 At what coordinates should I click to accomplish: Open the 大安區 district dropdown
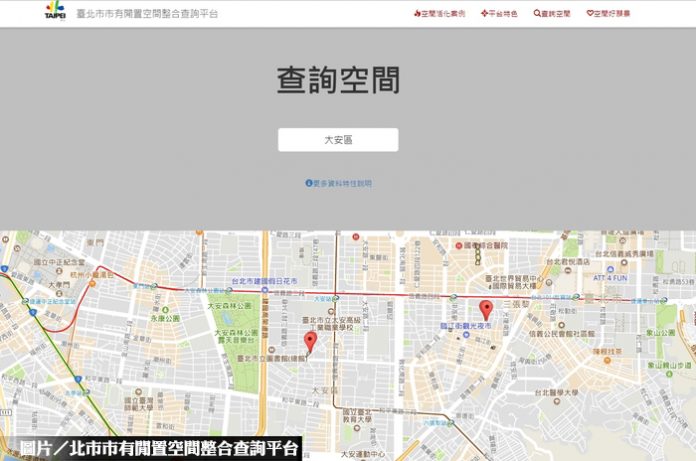(338, 140)
